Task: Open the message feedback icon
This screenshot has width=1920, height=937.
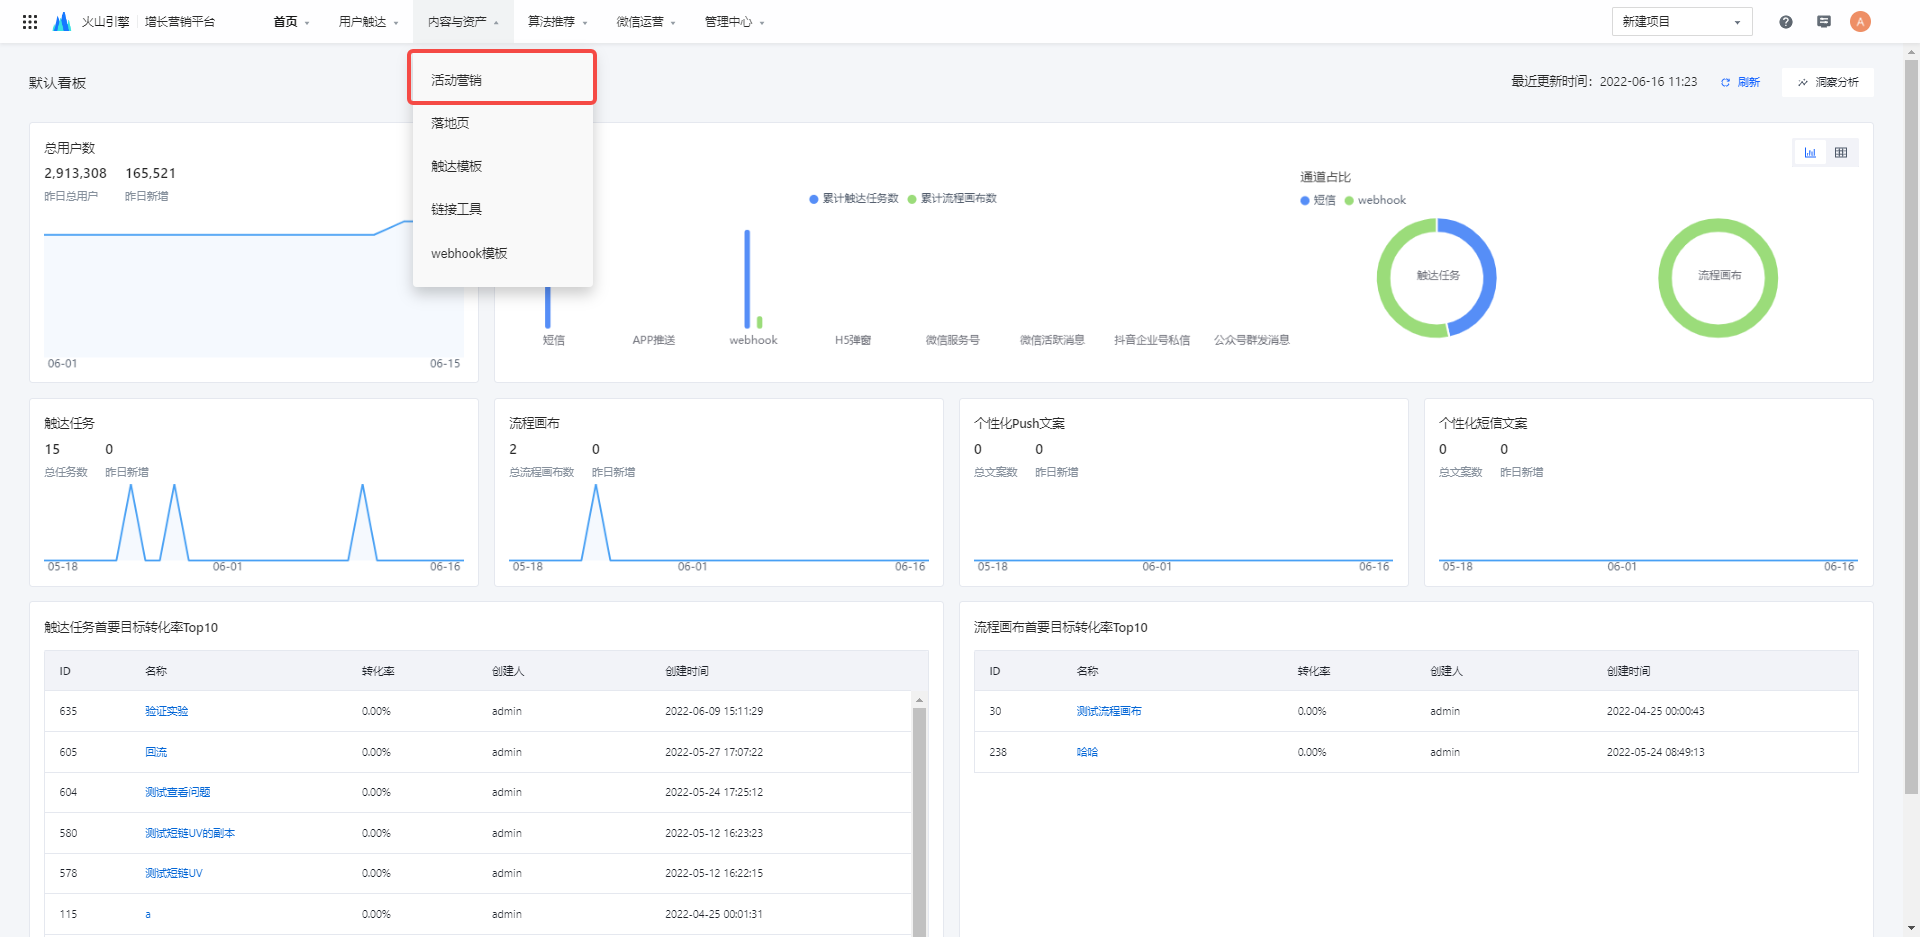Action: pyautogui.click(x=1824, y=21)
